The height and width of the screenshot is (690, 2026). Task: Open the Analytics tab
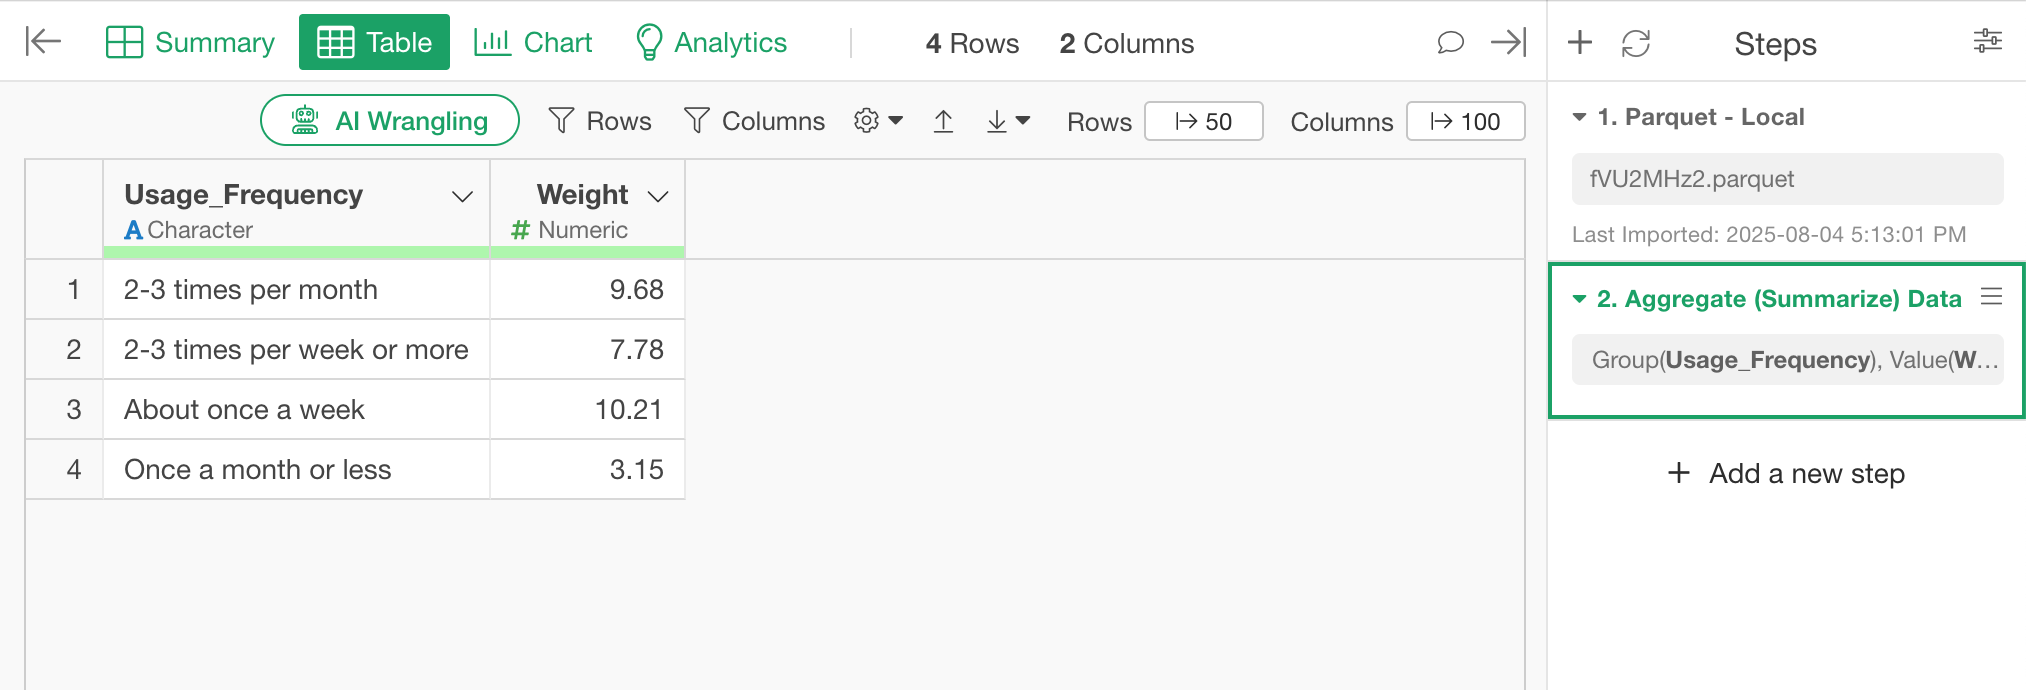tap(711, 42)
